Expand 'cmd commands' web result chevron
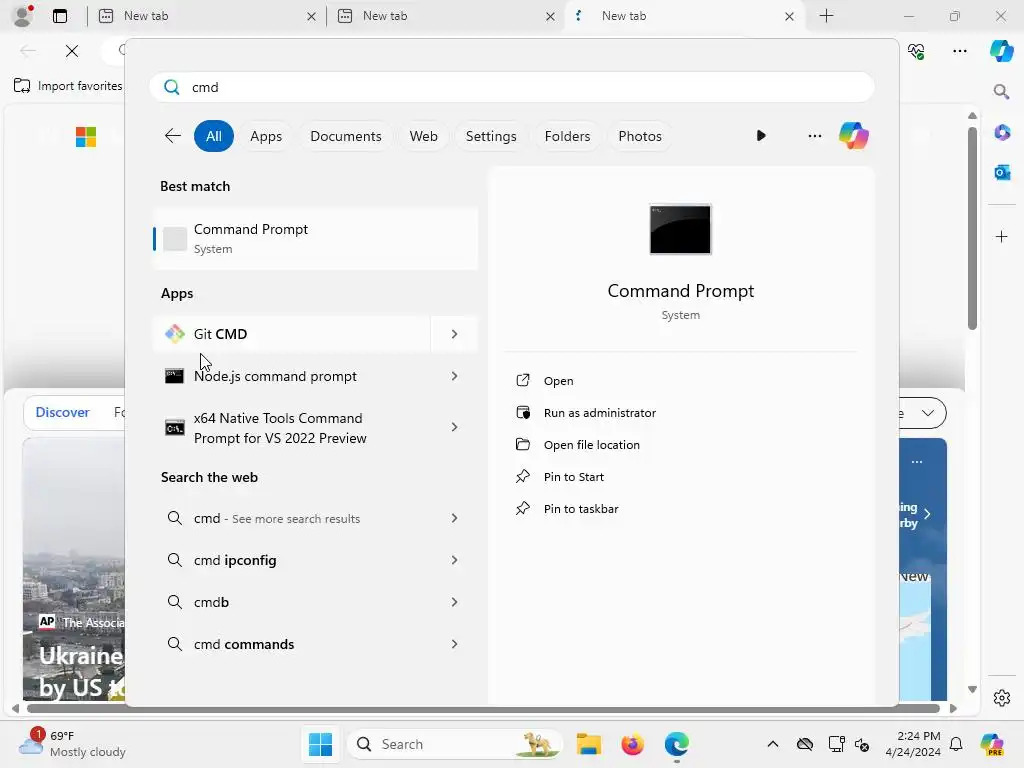1024x768 pixels. [x=455, y=644]
